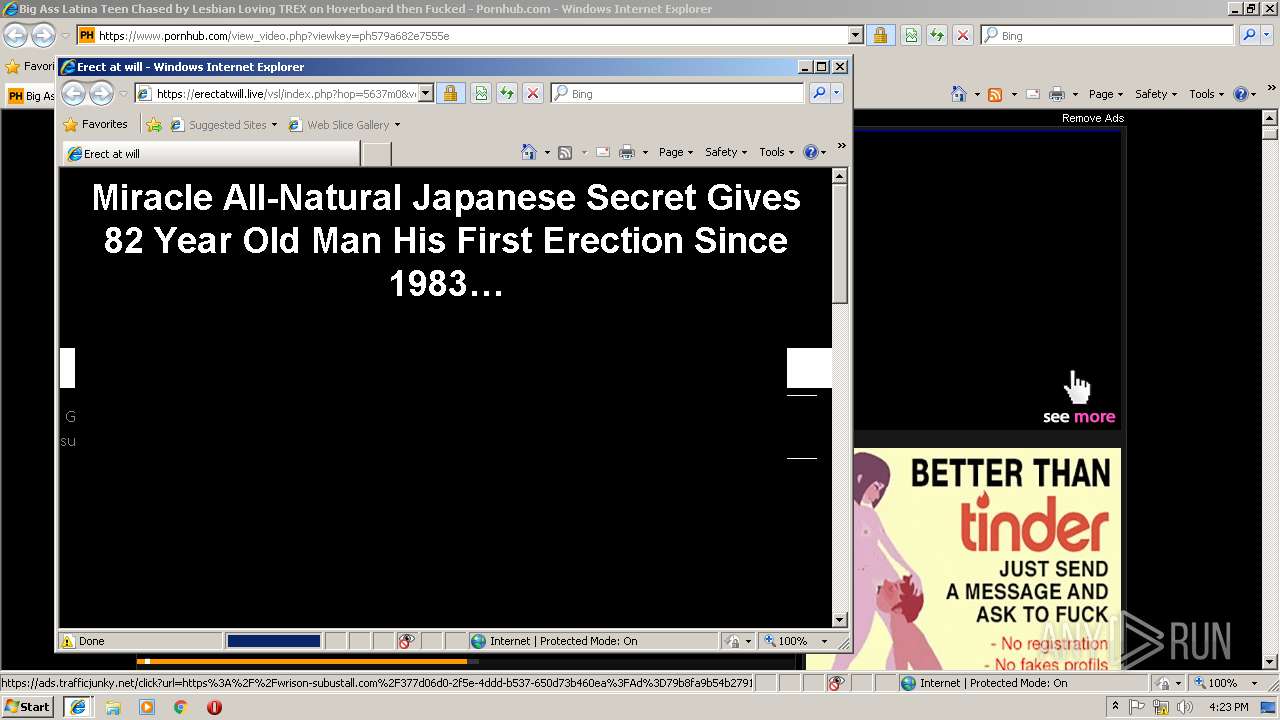1280x720 pixels.
Task: Open recent pages dropdown in front popup window
Action: point(123,94)
